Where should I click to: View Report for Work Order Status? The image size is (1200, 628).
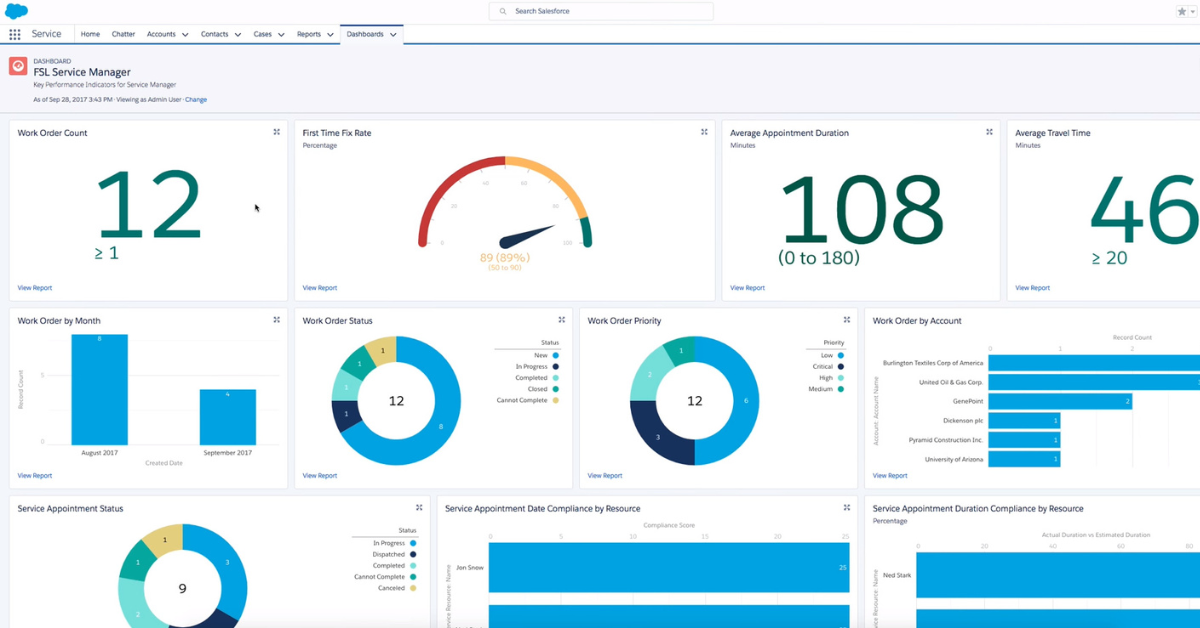(319, 476)
